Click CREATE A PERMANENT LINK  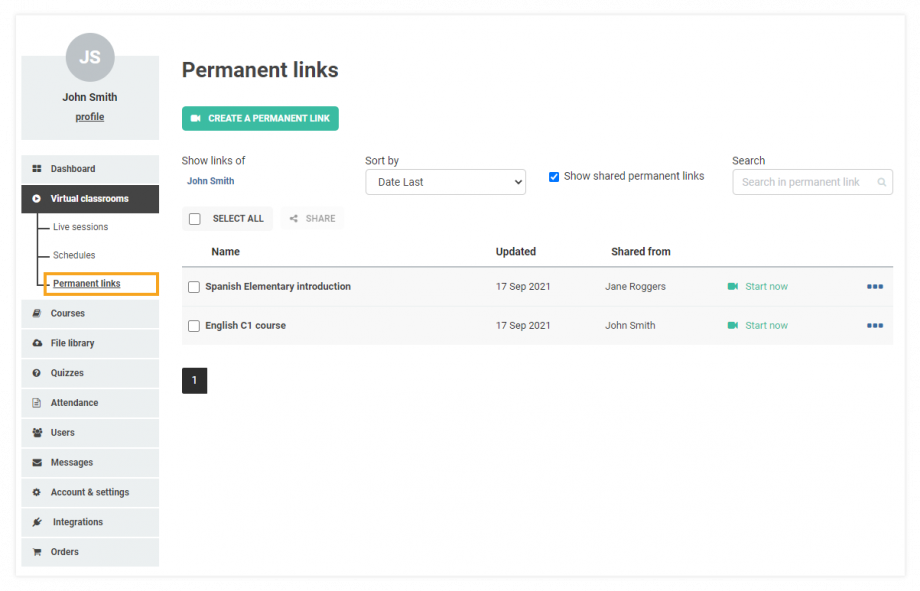[260, 118]
